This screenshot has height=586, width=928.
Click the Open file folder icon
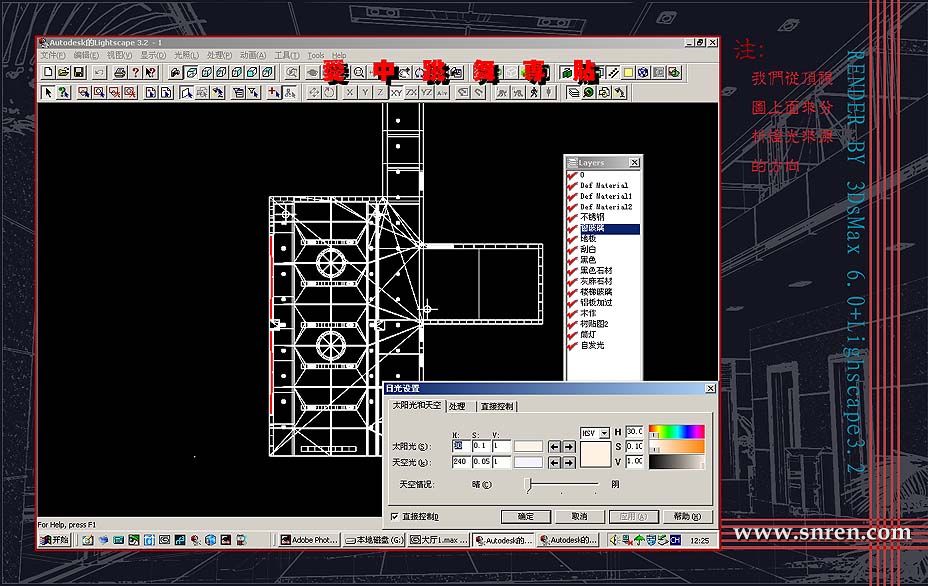(63, 72)
